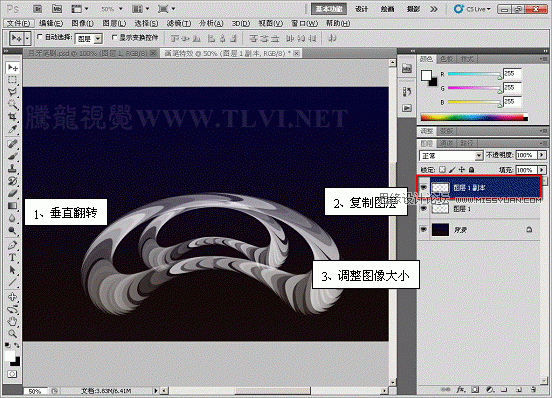
Task: Enable the Auto-Select checkbox
Action: point(40,37)
